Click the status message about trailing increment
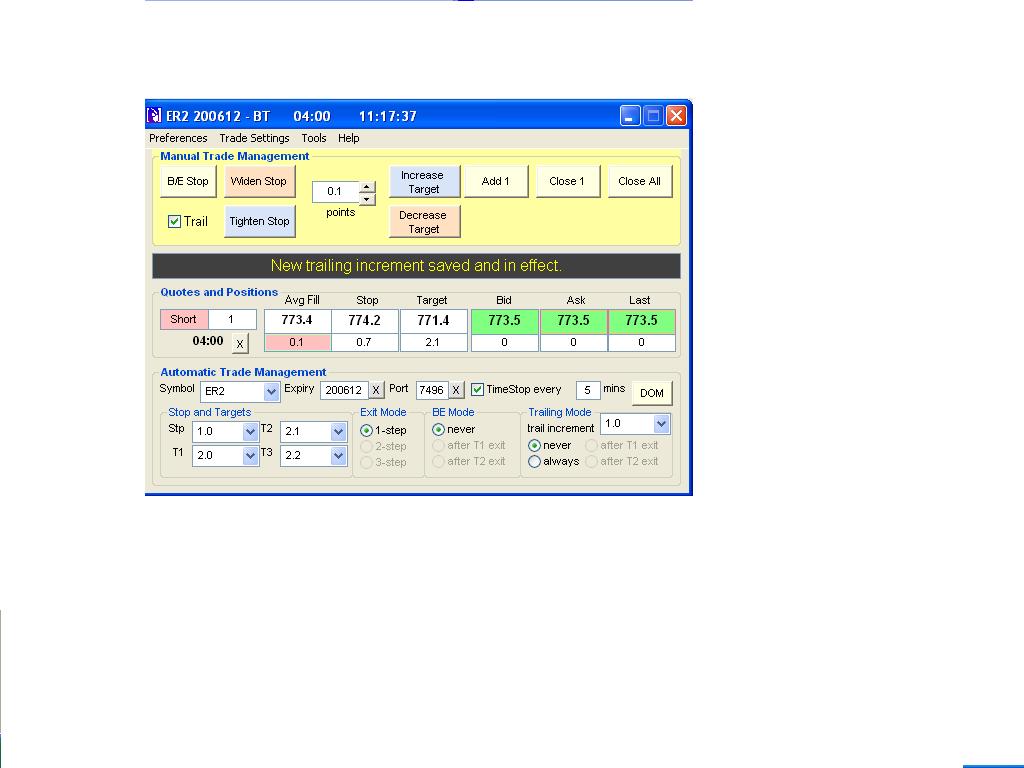Image resolution: width=1024 pixels, height=768 pixels. pyautogui.click(x=416, y=266)
